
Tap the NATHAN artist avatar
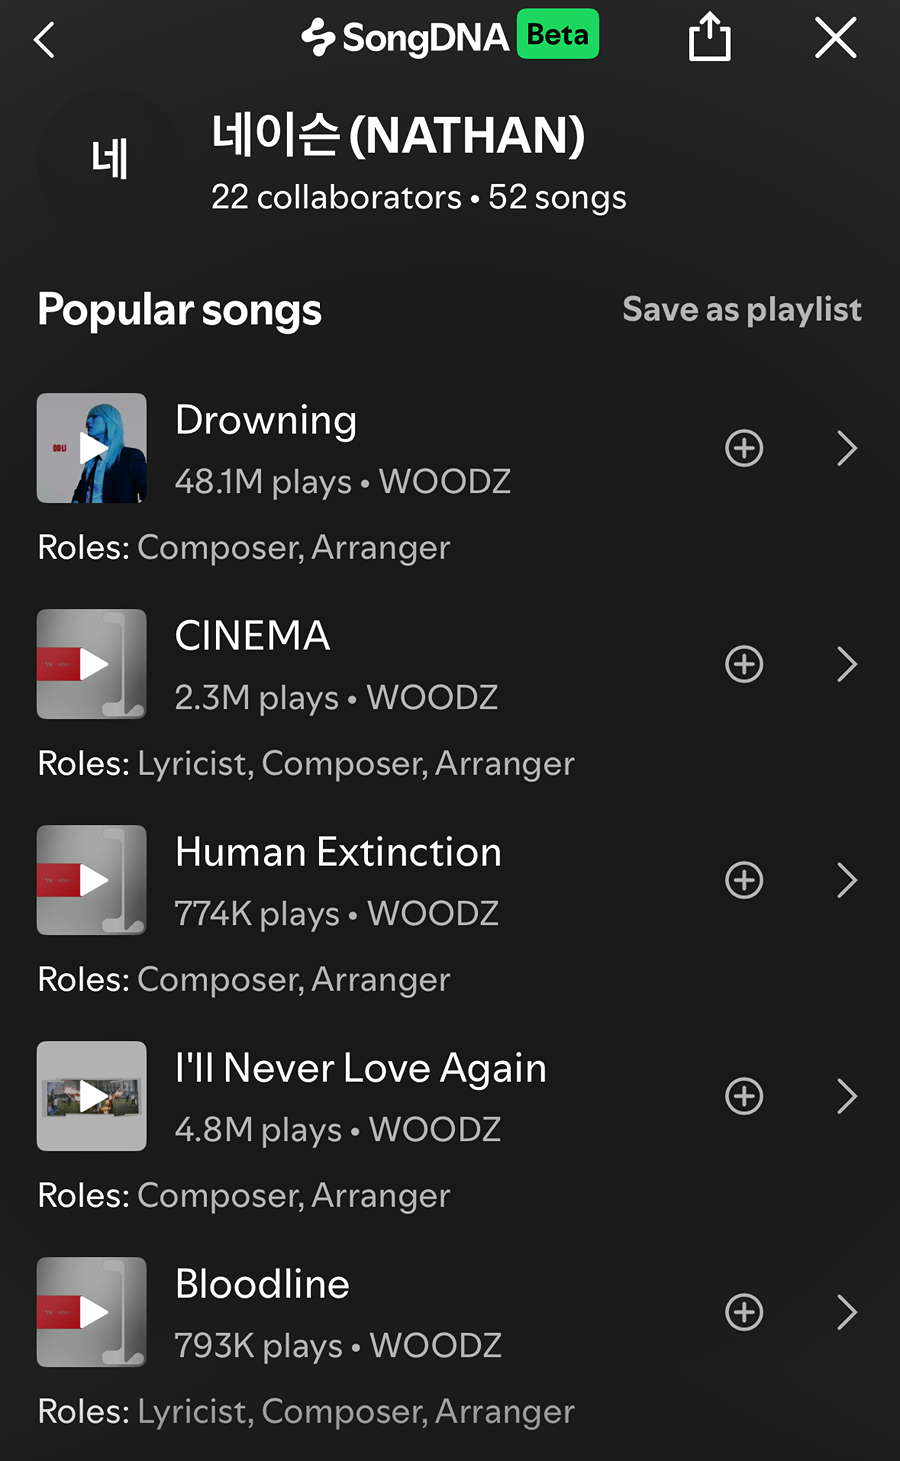(x=109, y=160)
